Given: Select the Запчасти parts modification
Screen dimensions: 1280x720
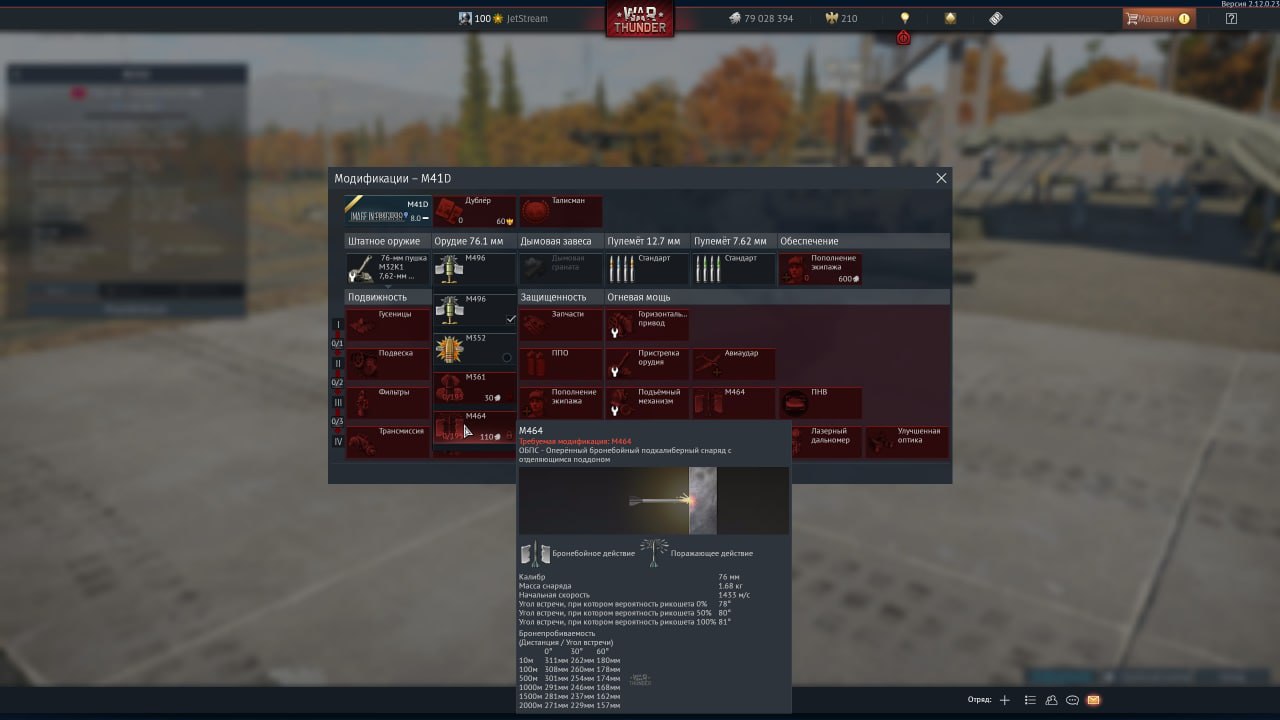Looking at the screenshot, I should click(561, 324).
